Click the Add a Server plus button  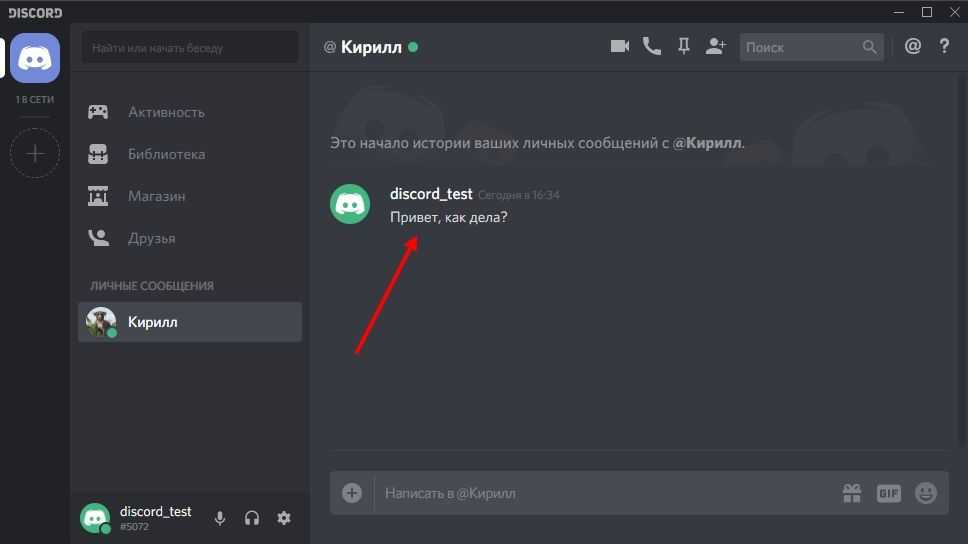(35, 154)
